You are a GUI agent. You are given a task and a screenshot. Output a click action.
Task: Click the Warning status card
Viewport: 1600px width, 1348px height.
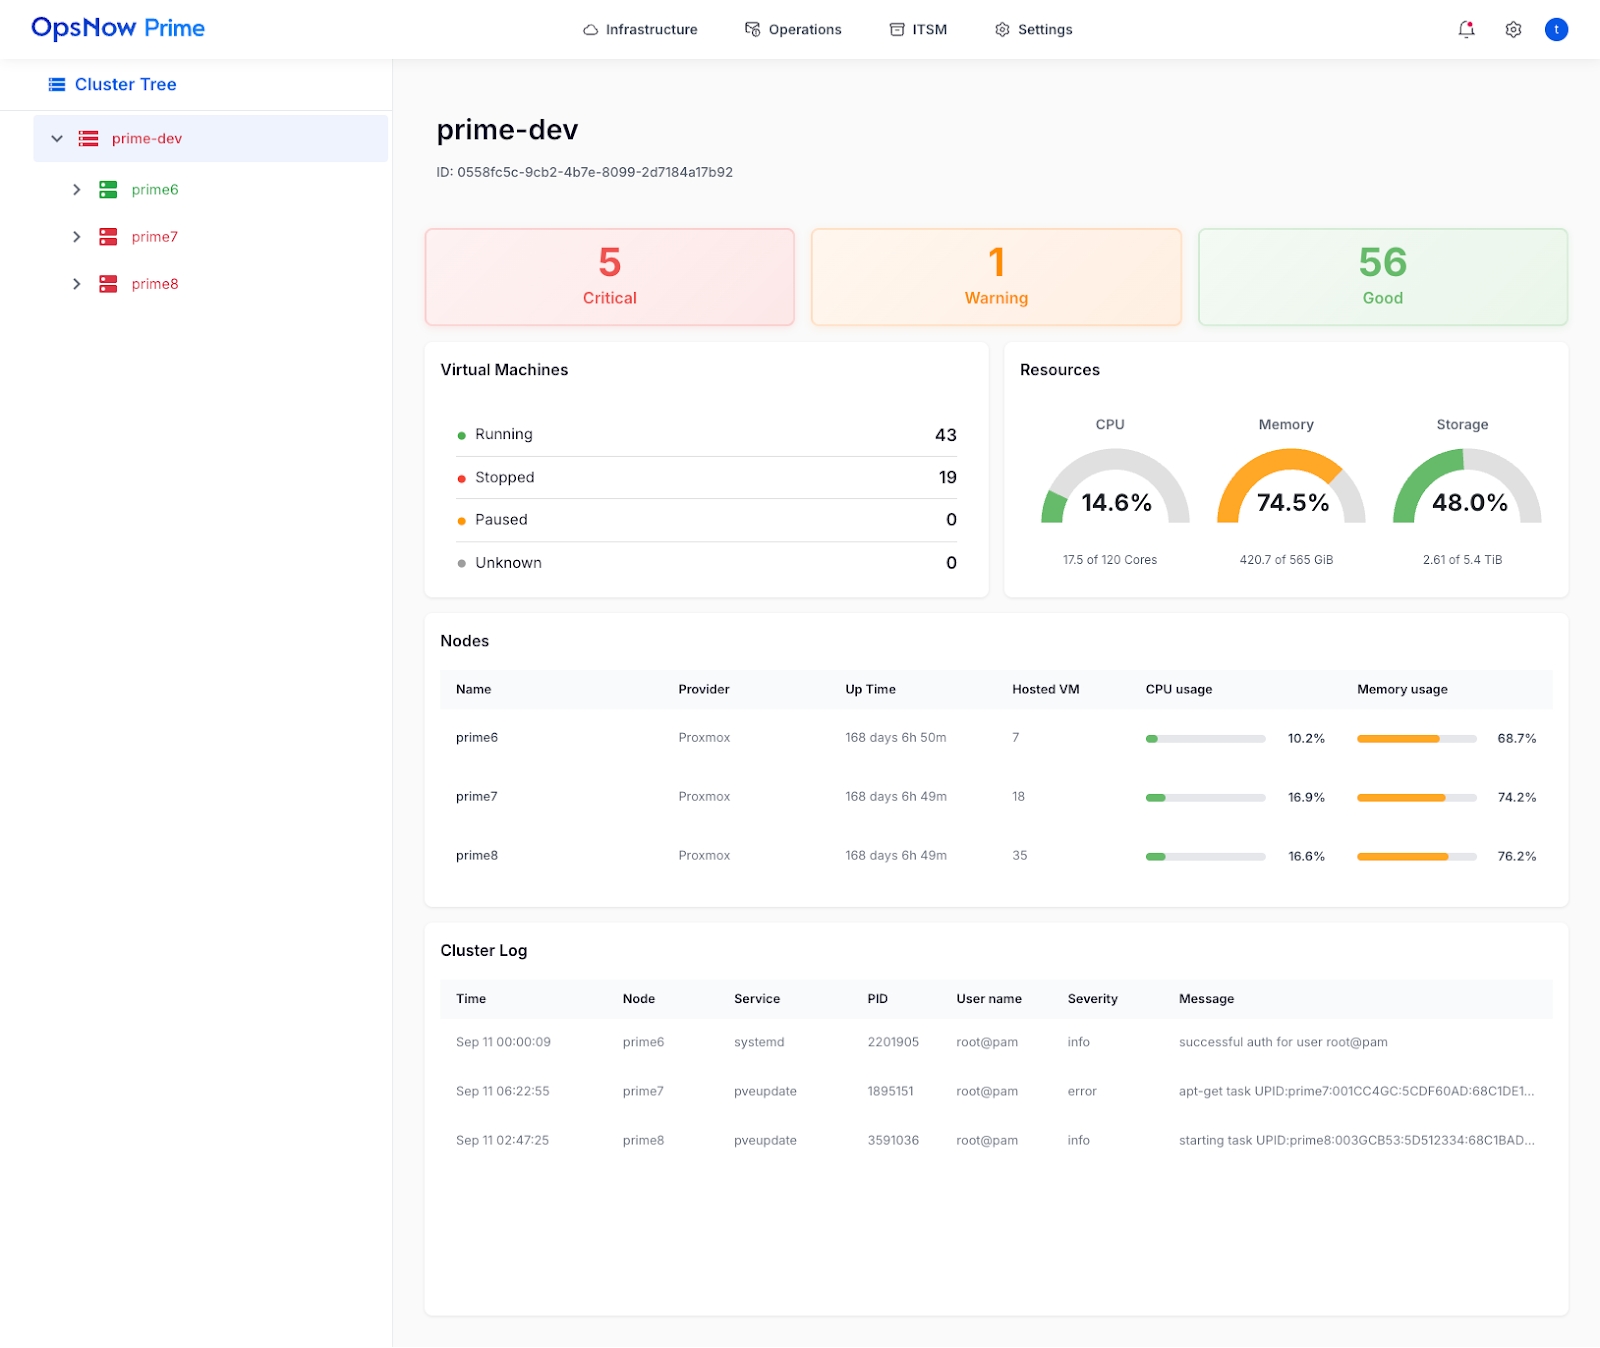tap(996, 277)
